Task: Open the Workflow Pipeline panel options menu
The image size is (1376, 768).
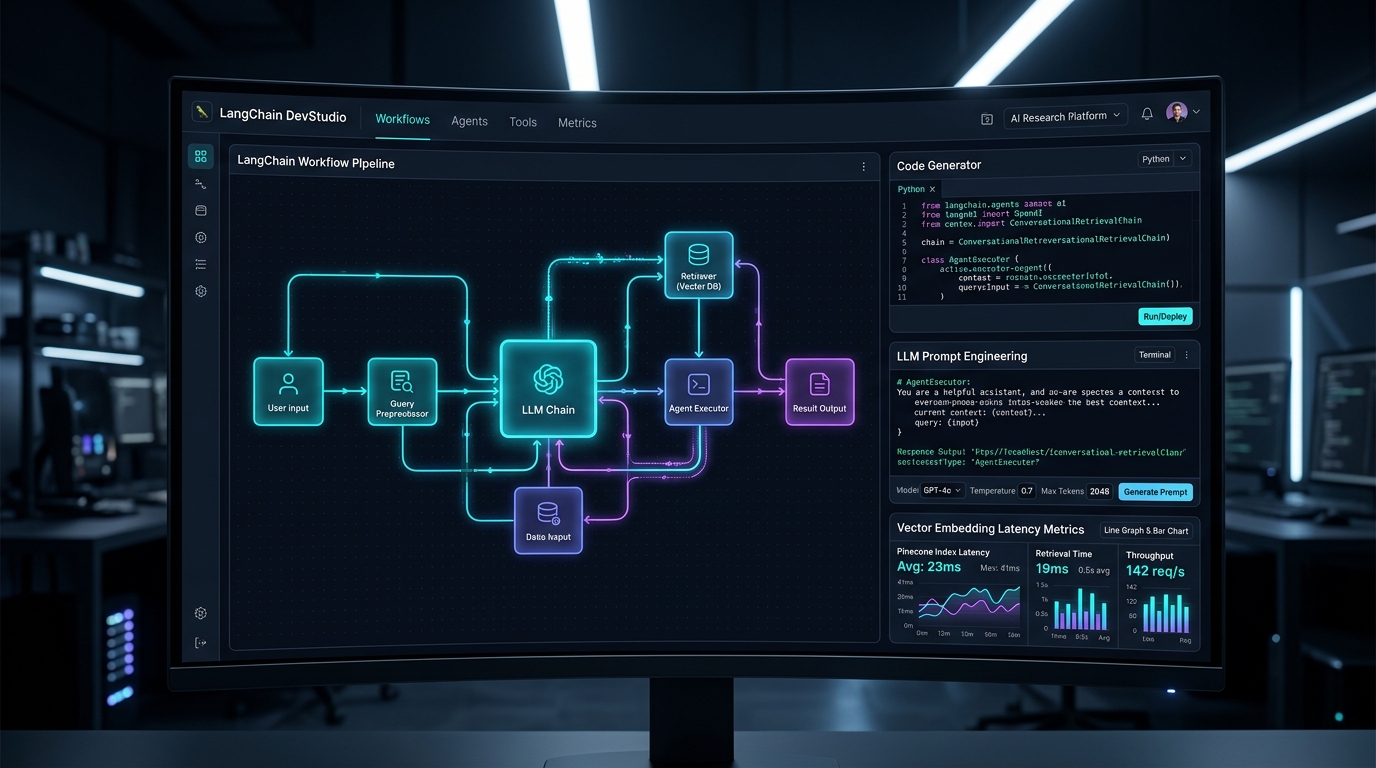Action: coord(864,167)
